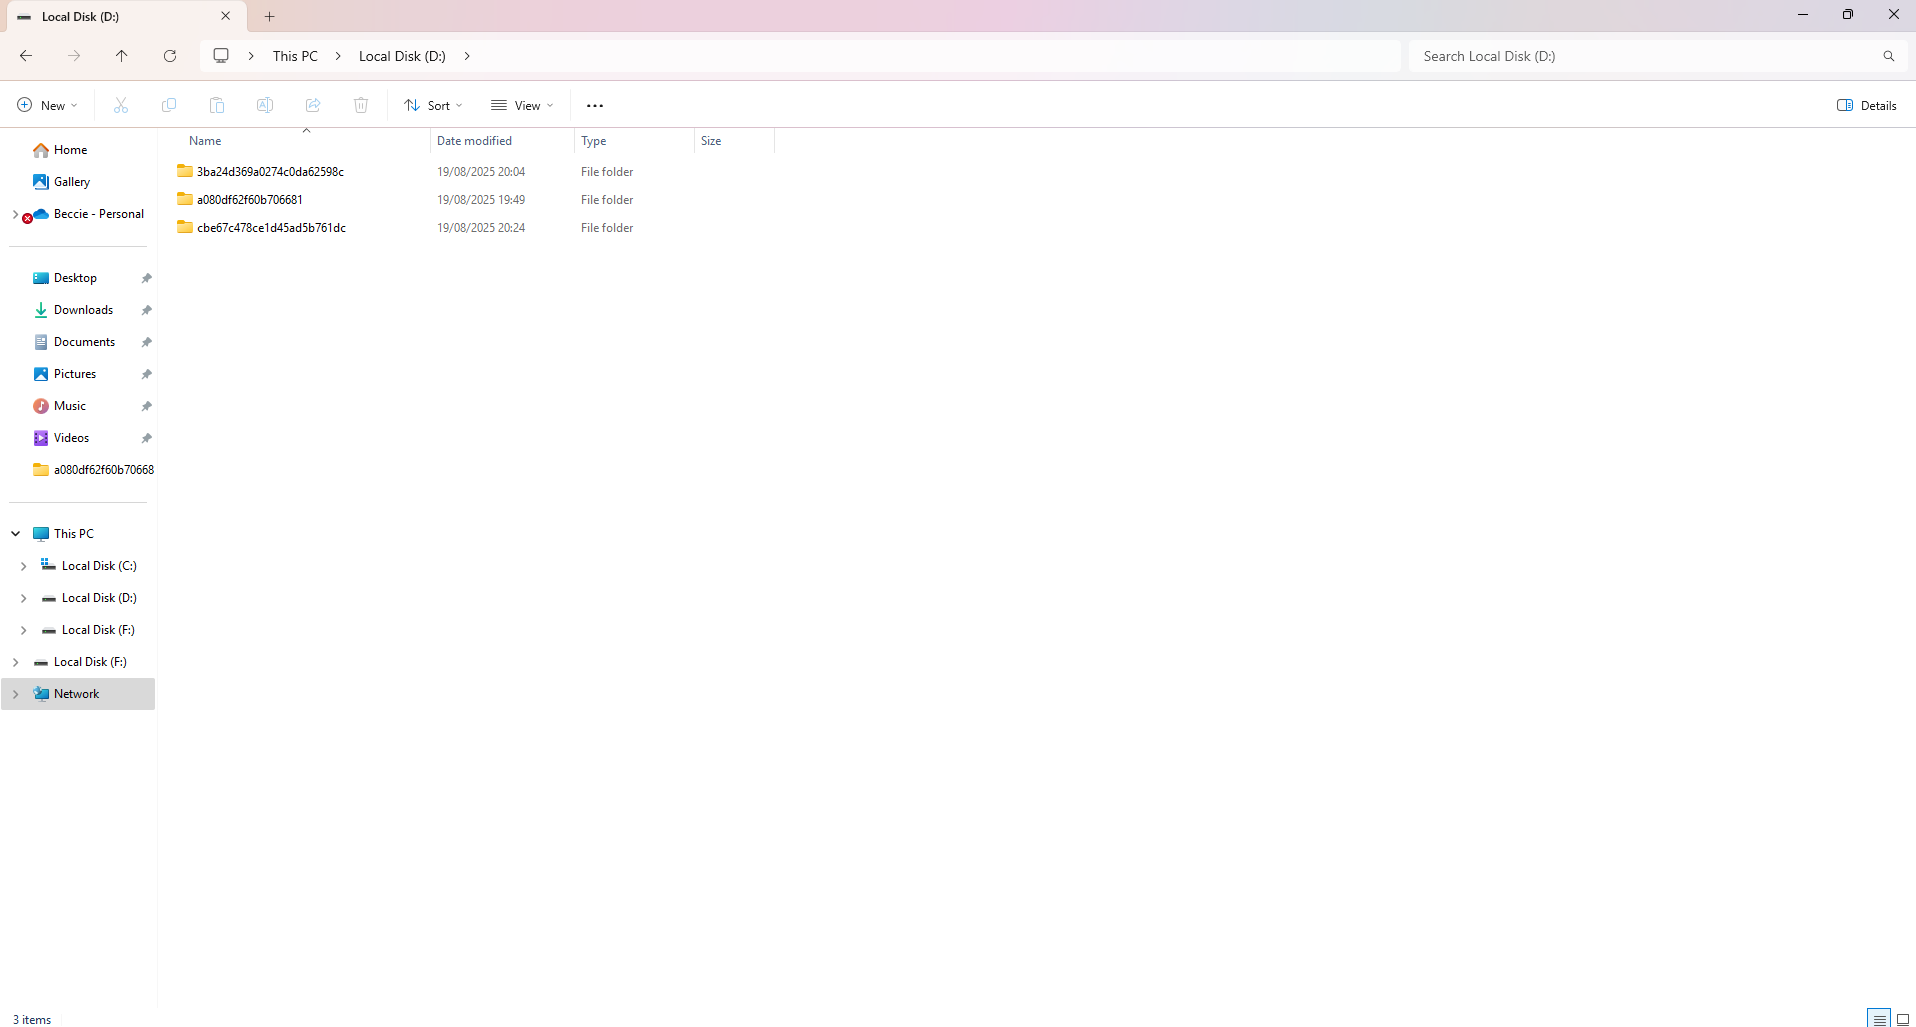The height and width of the screenshot is (1027, 1916).
Task: Navigate up one folder level
Action: tap(122, 56)
